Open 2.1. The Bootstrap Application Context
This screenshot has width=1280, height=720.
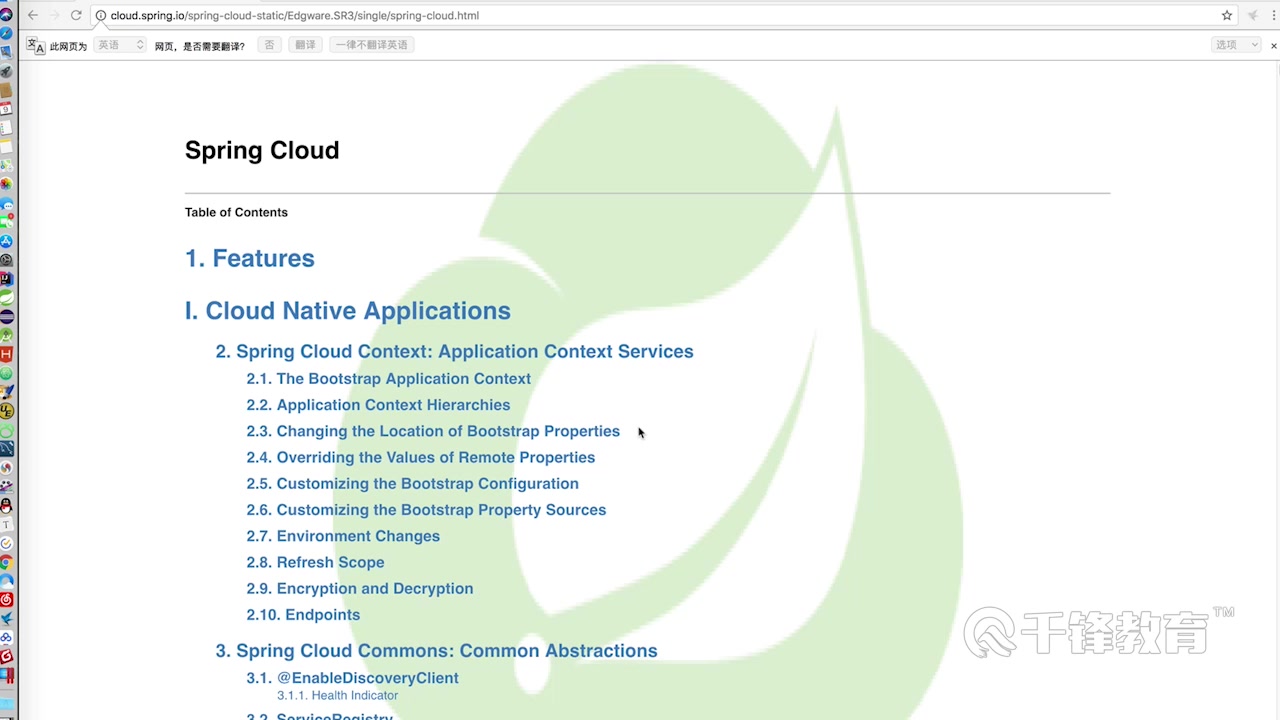click(389, 379)
